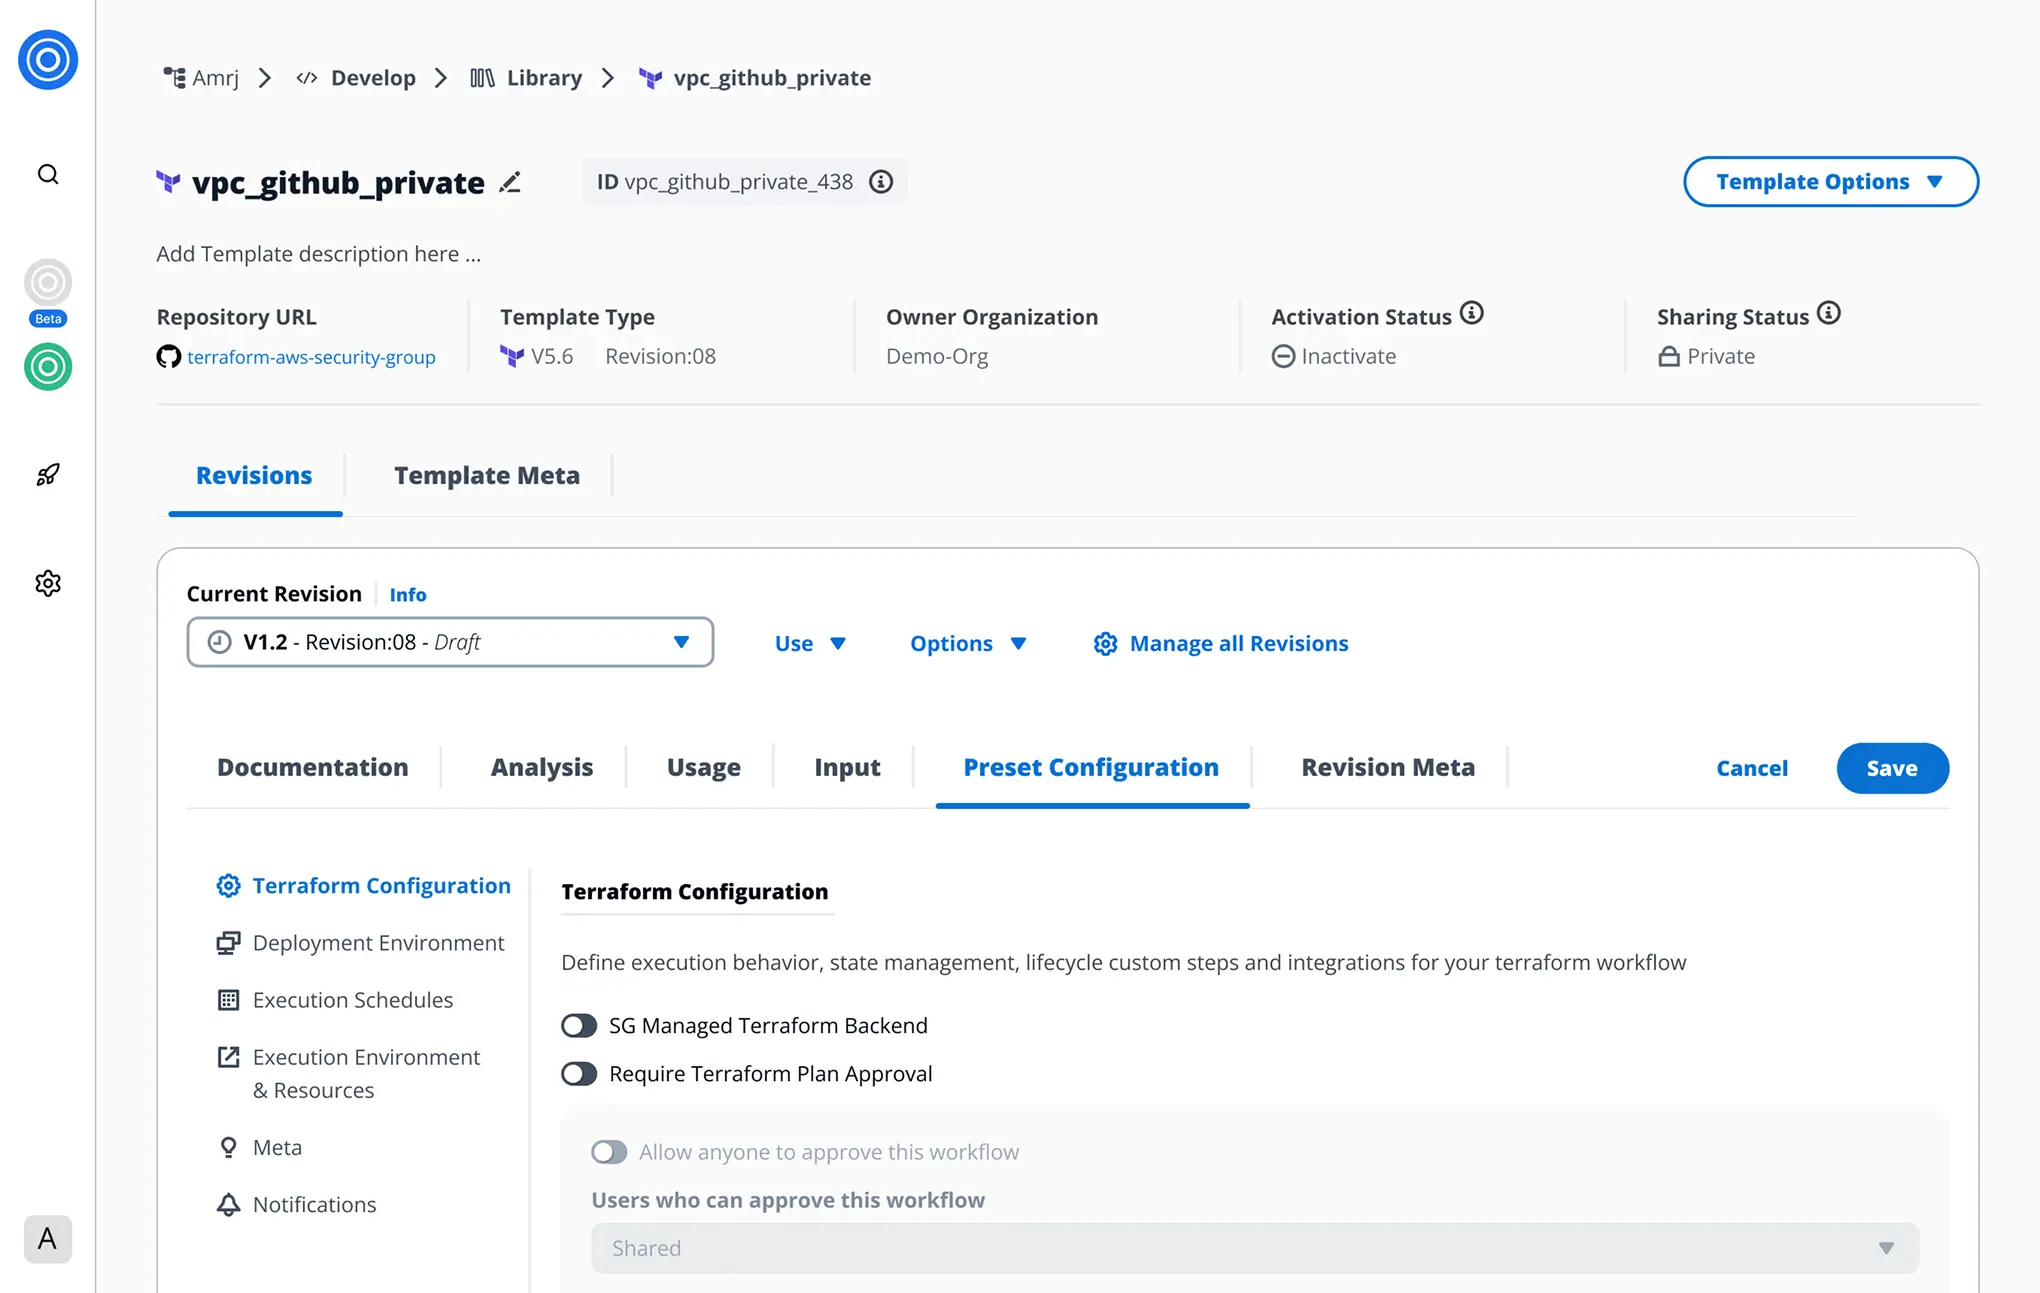Open the Use dropdown menu
The height and width of the screenshot is (1293, 2040).
(x=810, y=644)
